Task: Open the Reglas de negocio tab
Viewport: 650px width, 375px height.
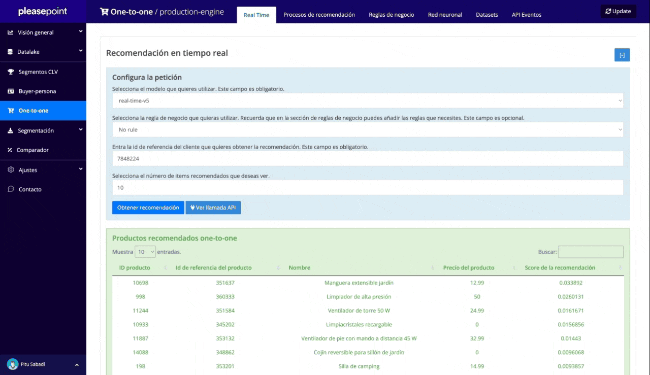Action: tap(391, 15)
